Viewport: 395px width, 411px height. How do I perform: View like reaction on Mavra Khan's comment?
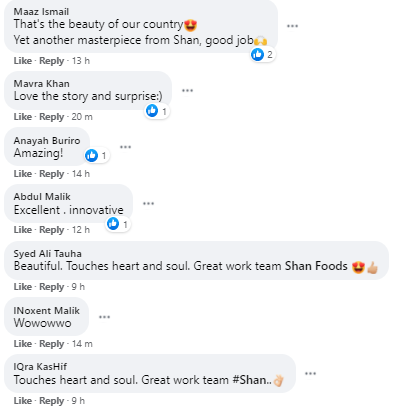tap(157, 111)
